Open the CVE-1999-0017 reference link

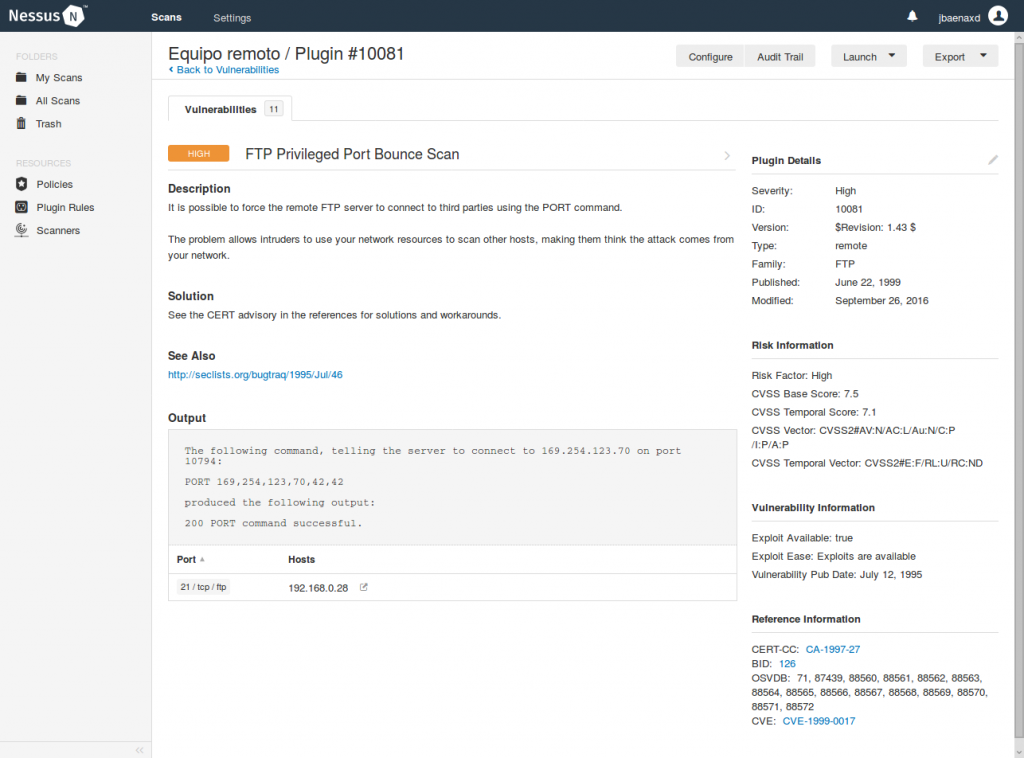[818, 721]
